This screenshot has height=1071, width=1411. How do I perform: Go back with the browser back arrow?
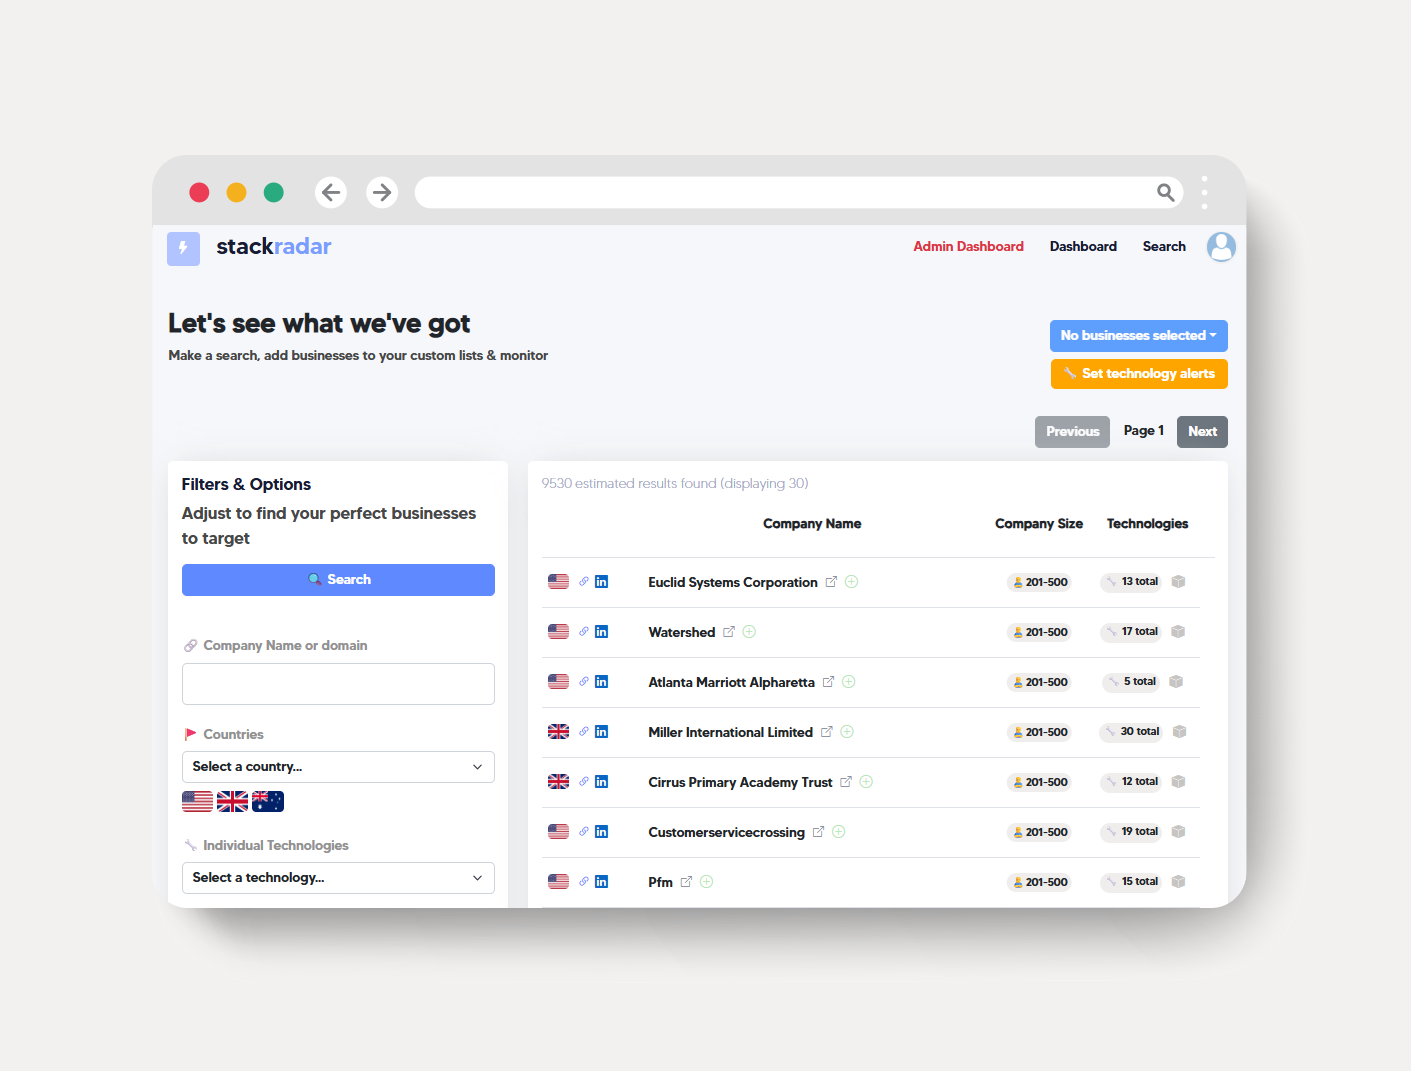pyautogui.click(x=331, y=192)
